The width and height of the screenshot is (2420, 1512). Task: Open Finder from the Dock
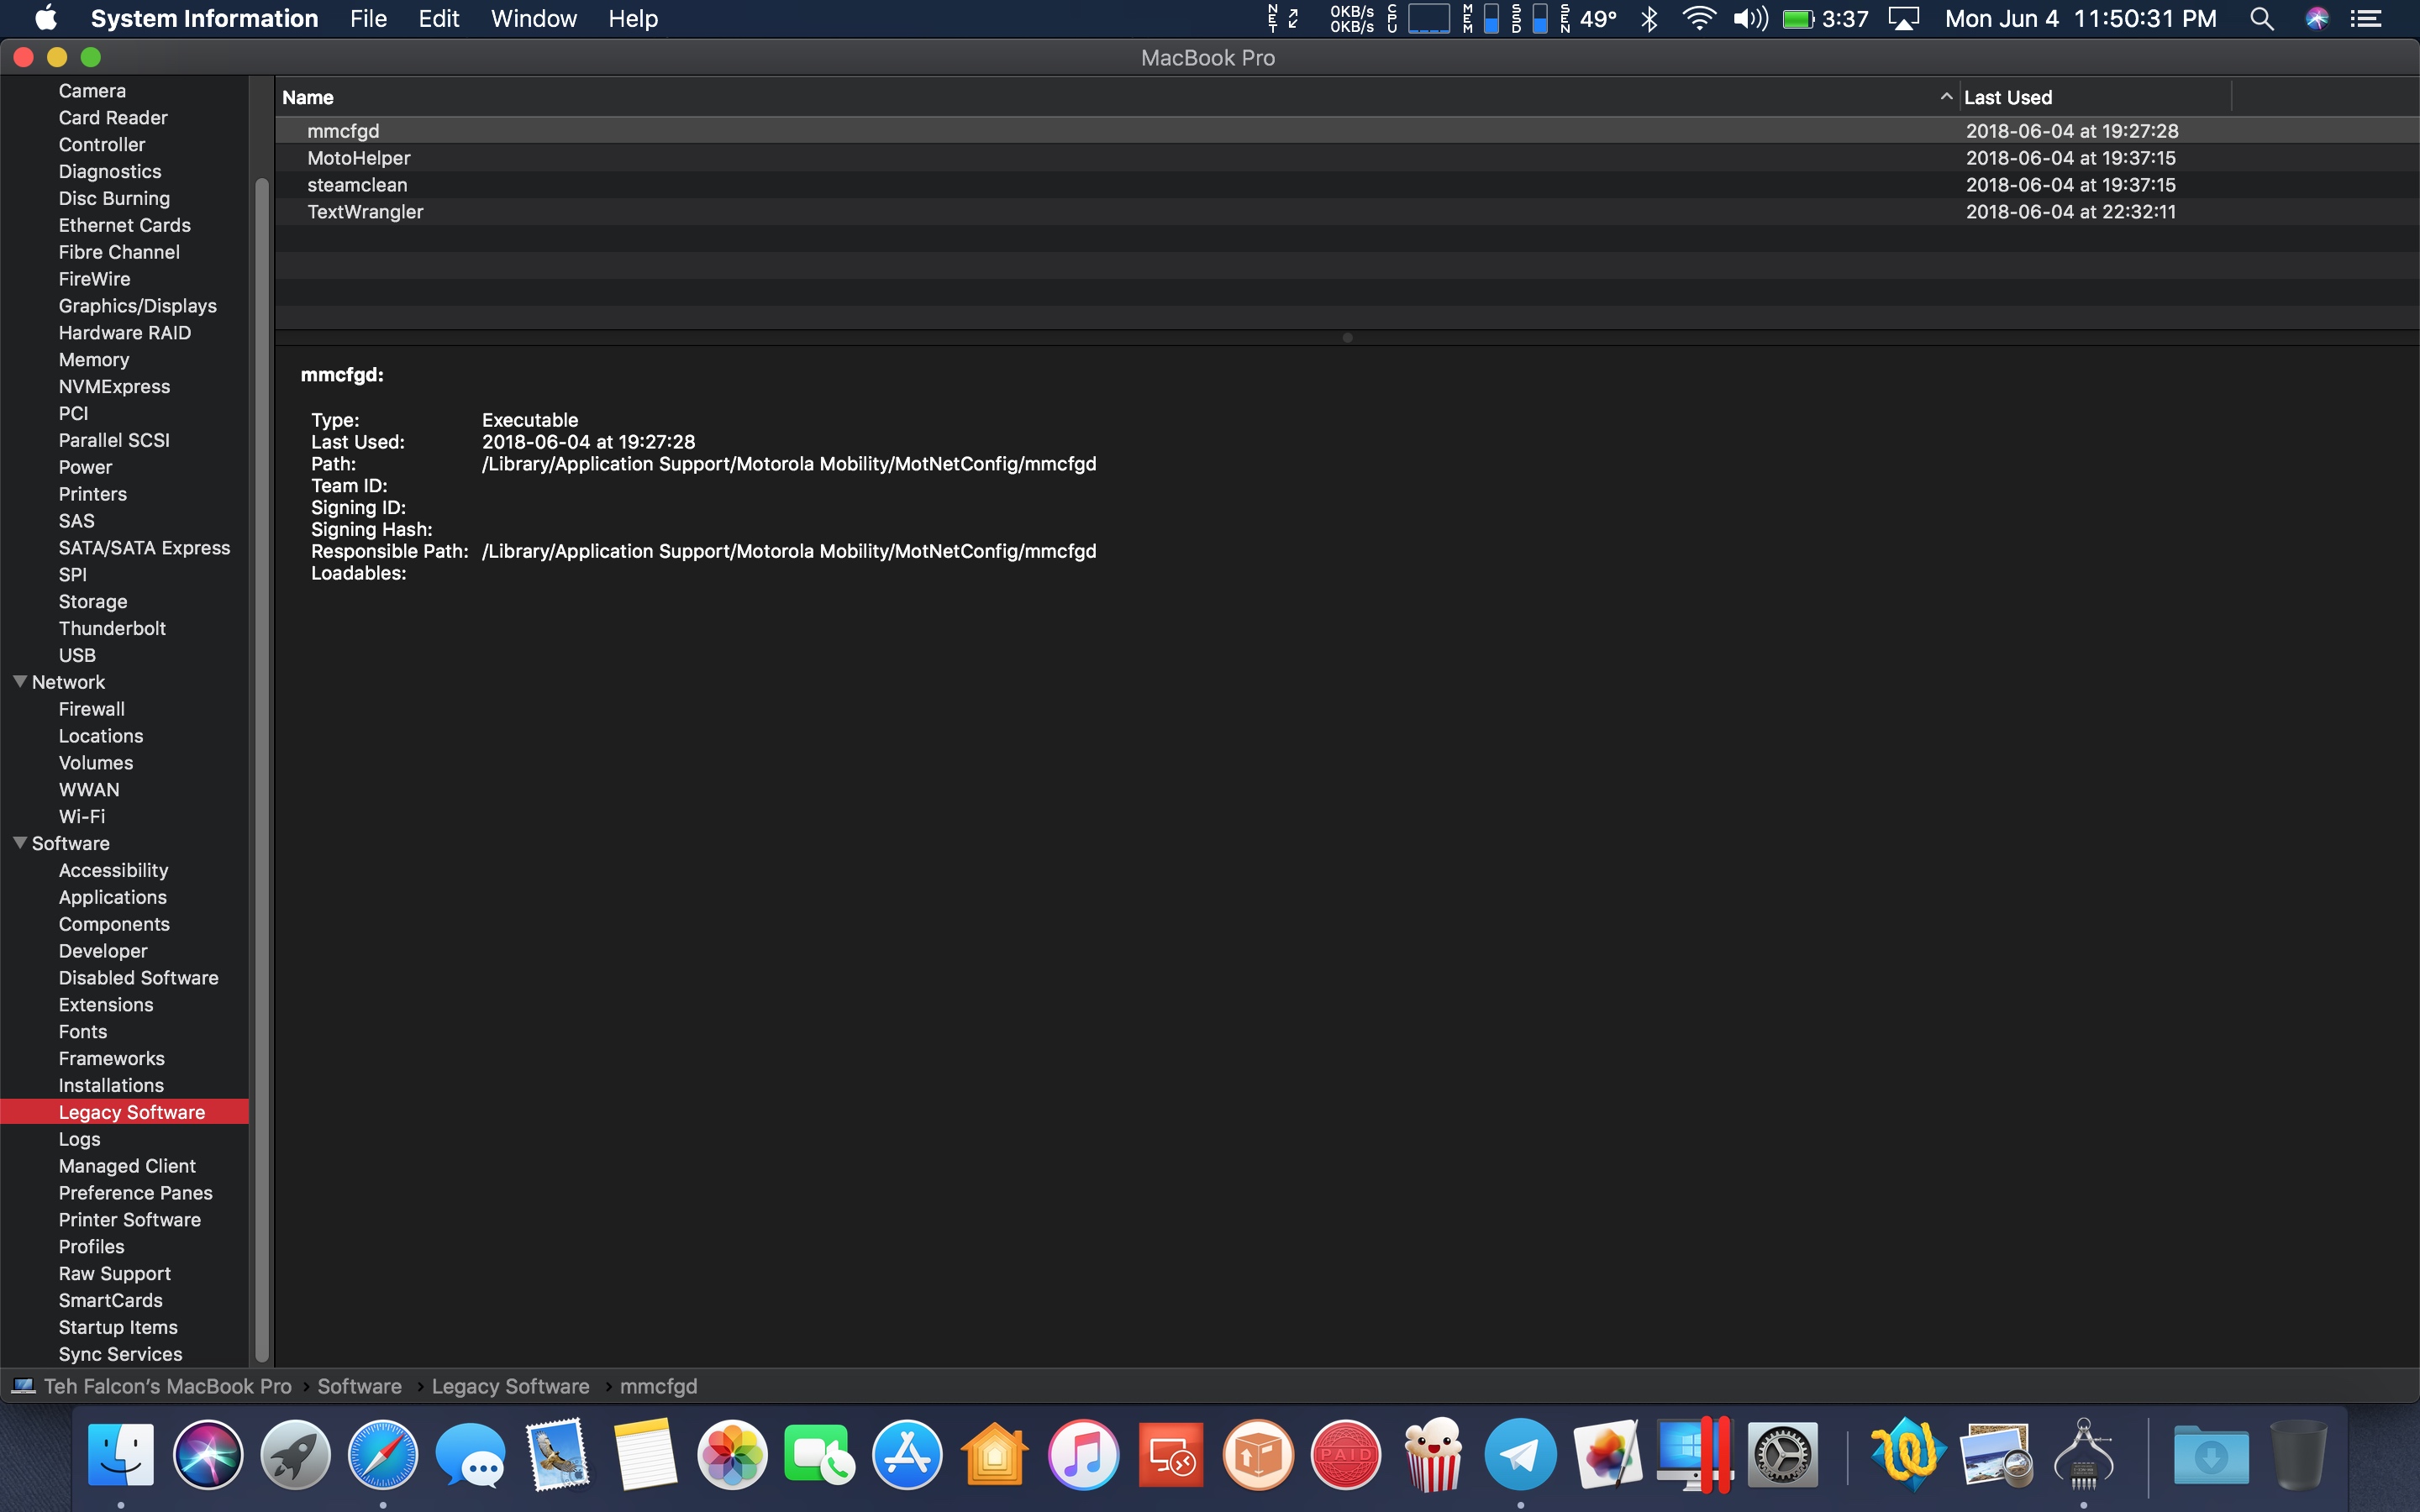point(121,1455)
